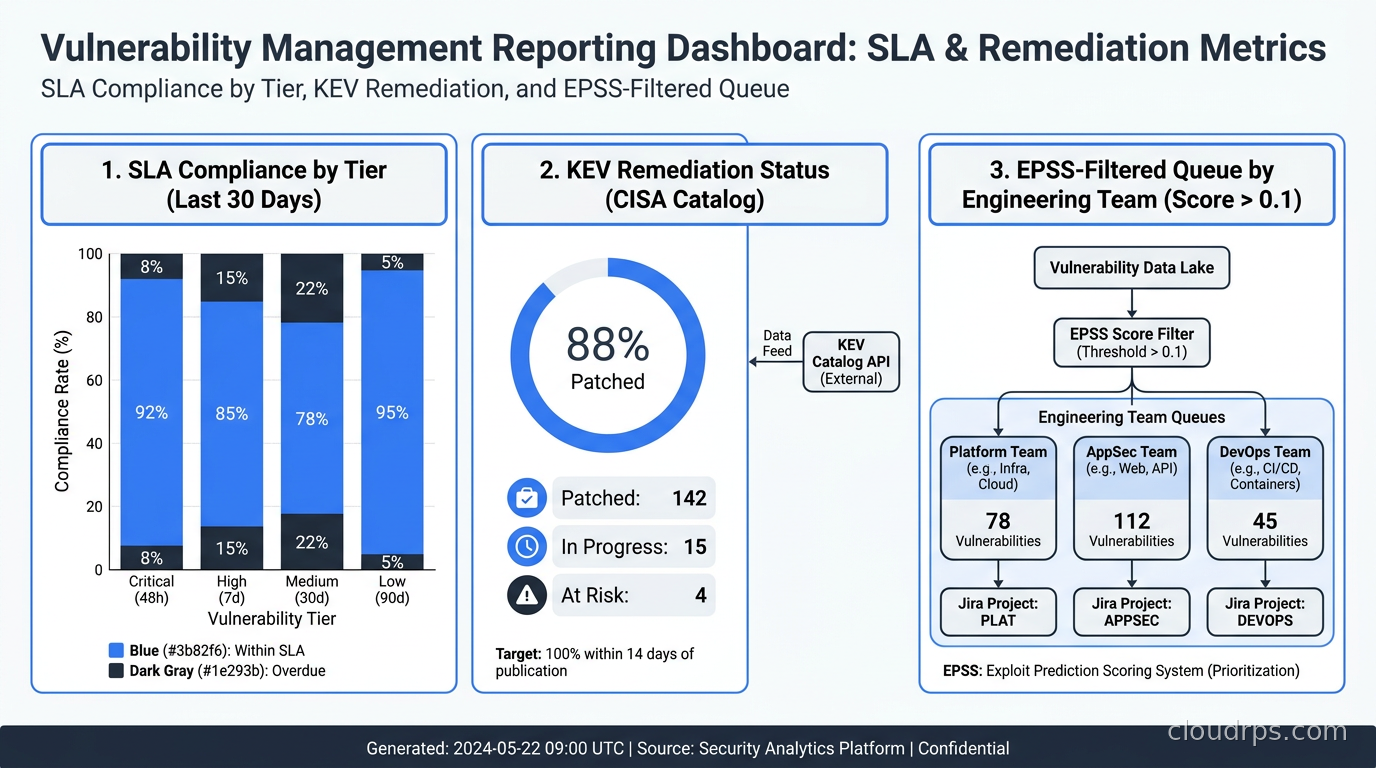Click the Engineering Team Queues heading
The image size is (1376, 768).
[1131, 417]
